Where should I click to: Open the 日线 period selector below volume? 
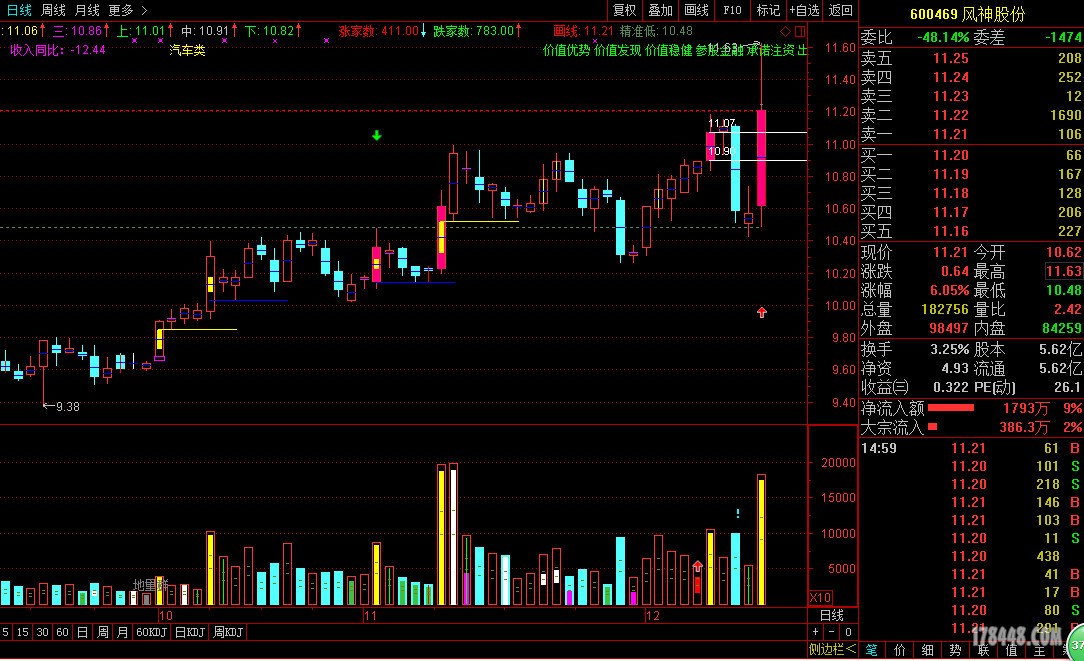pyautogui.click(x=831, y=615)
